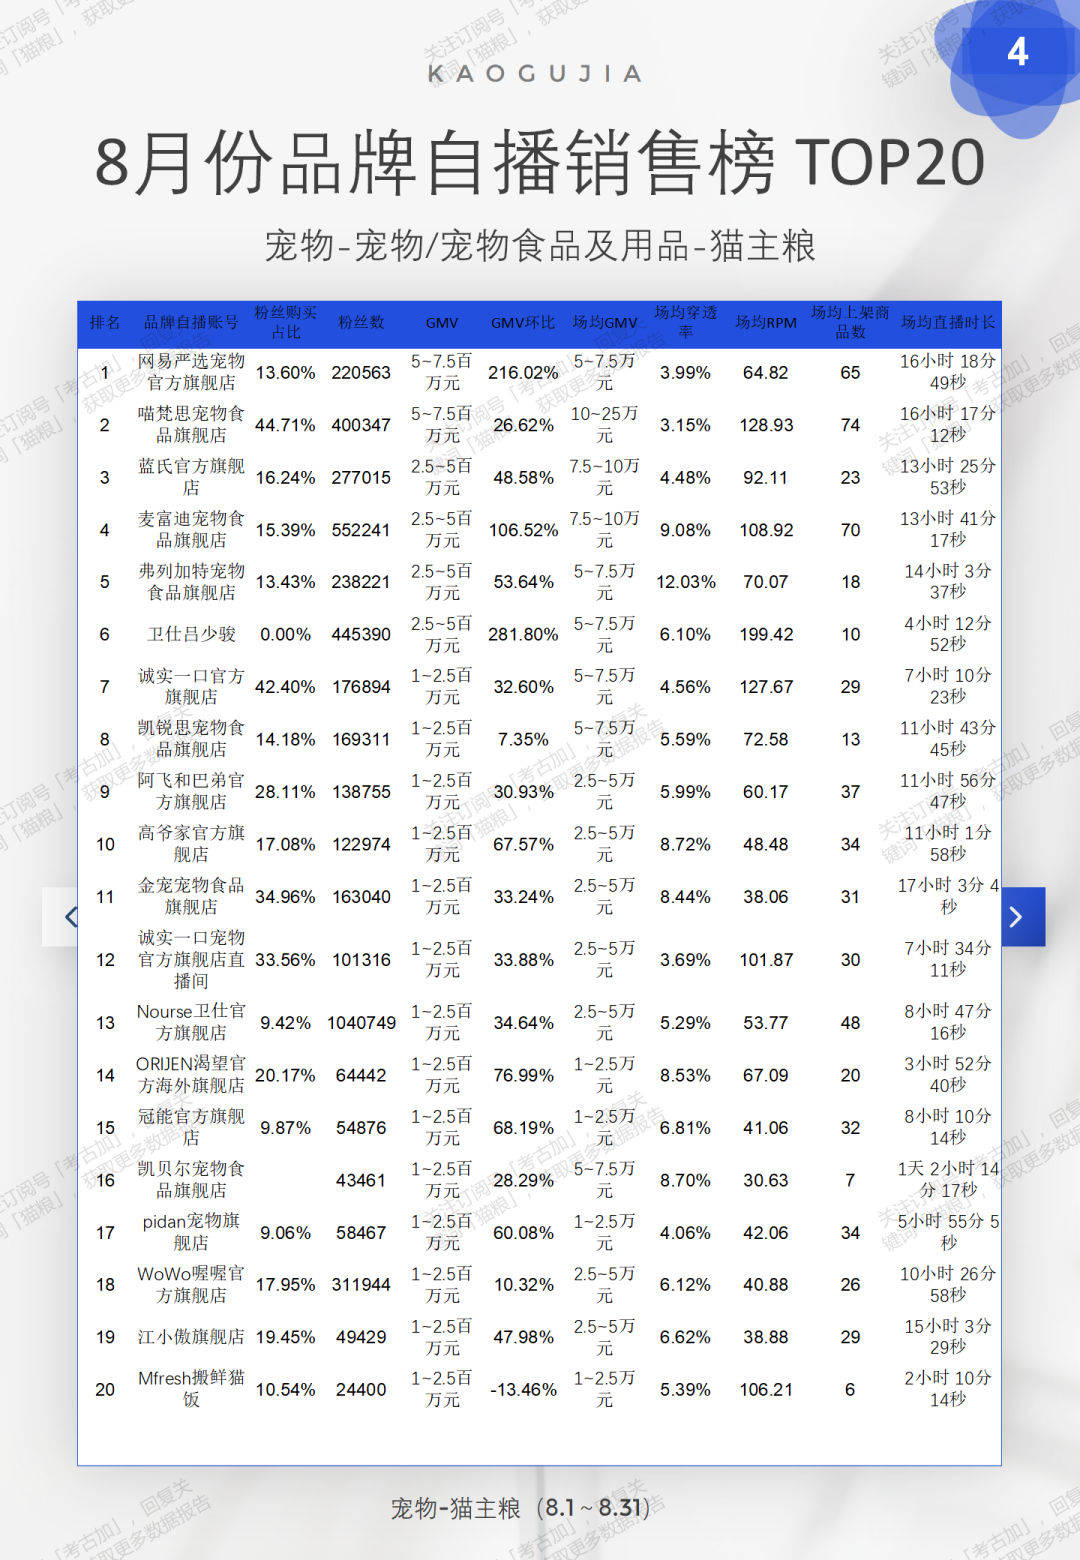
Task: Select brand WoWo喔喔官方旗舰店
Action: click(x=191, y=1285)
